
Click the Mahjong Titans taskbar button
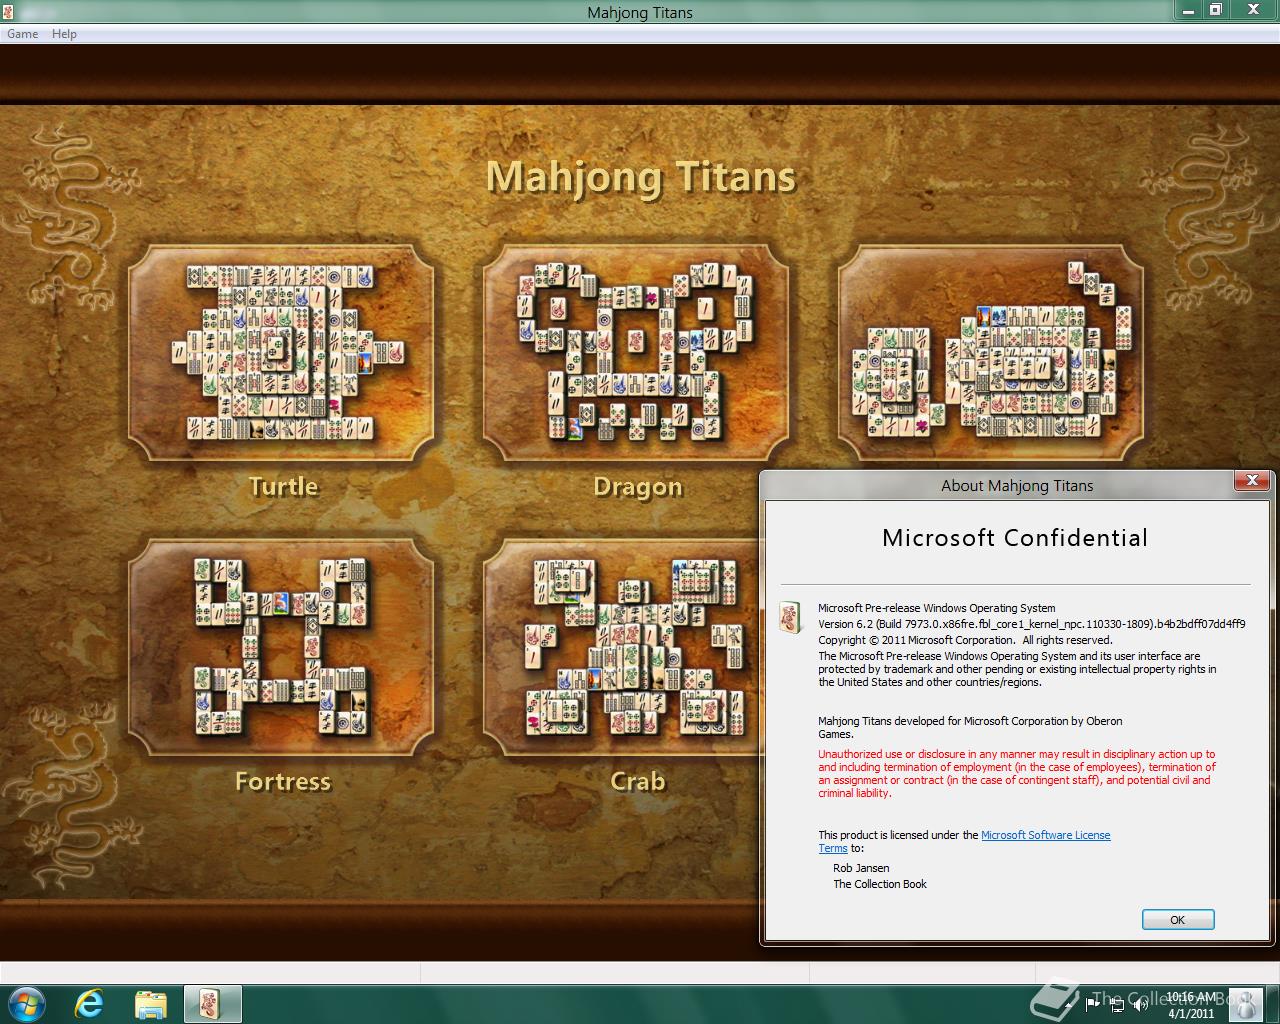(x=212, y=1003)
